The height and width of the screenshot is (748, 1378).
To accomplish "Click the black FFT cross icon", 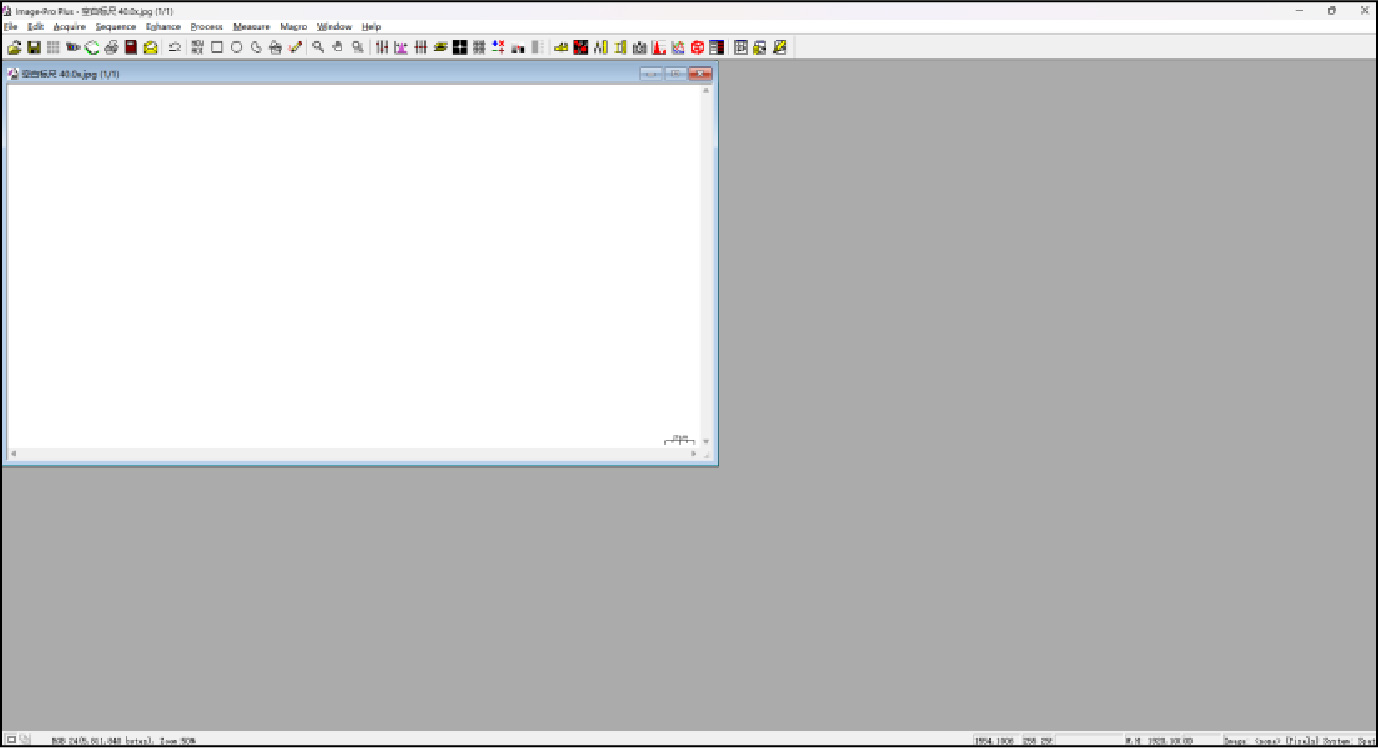I will tap(460, 47).
